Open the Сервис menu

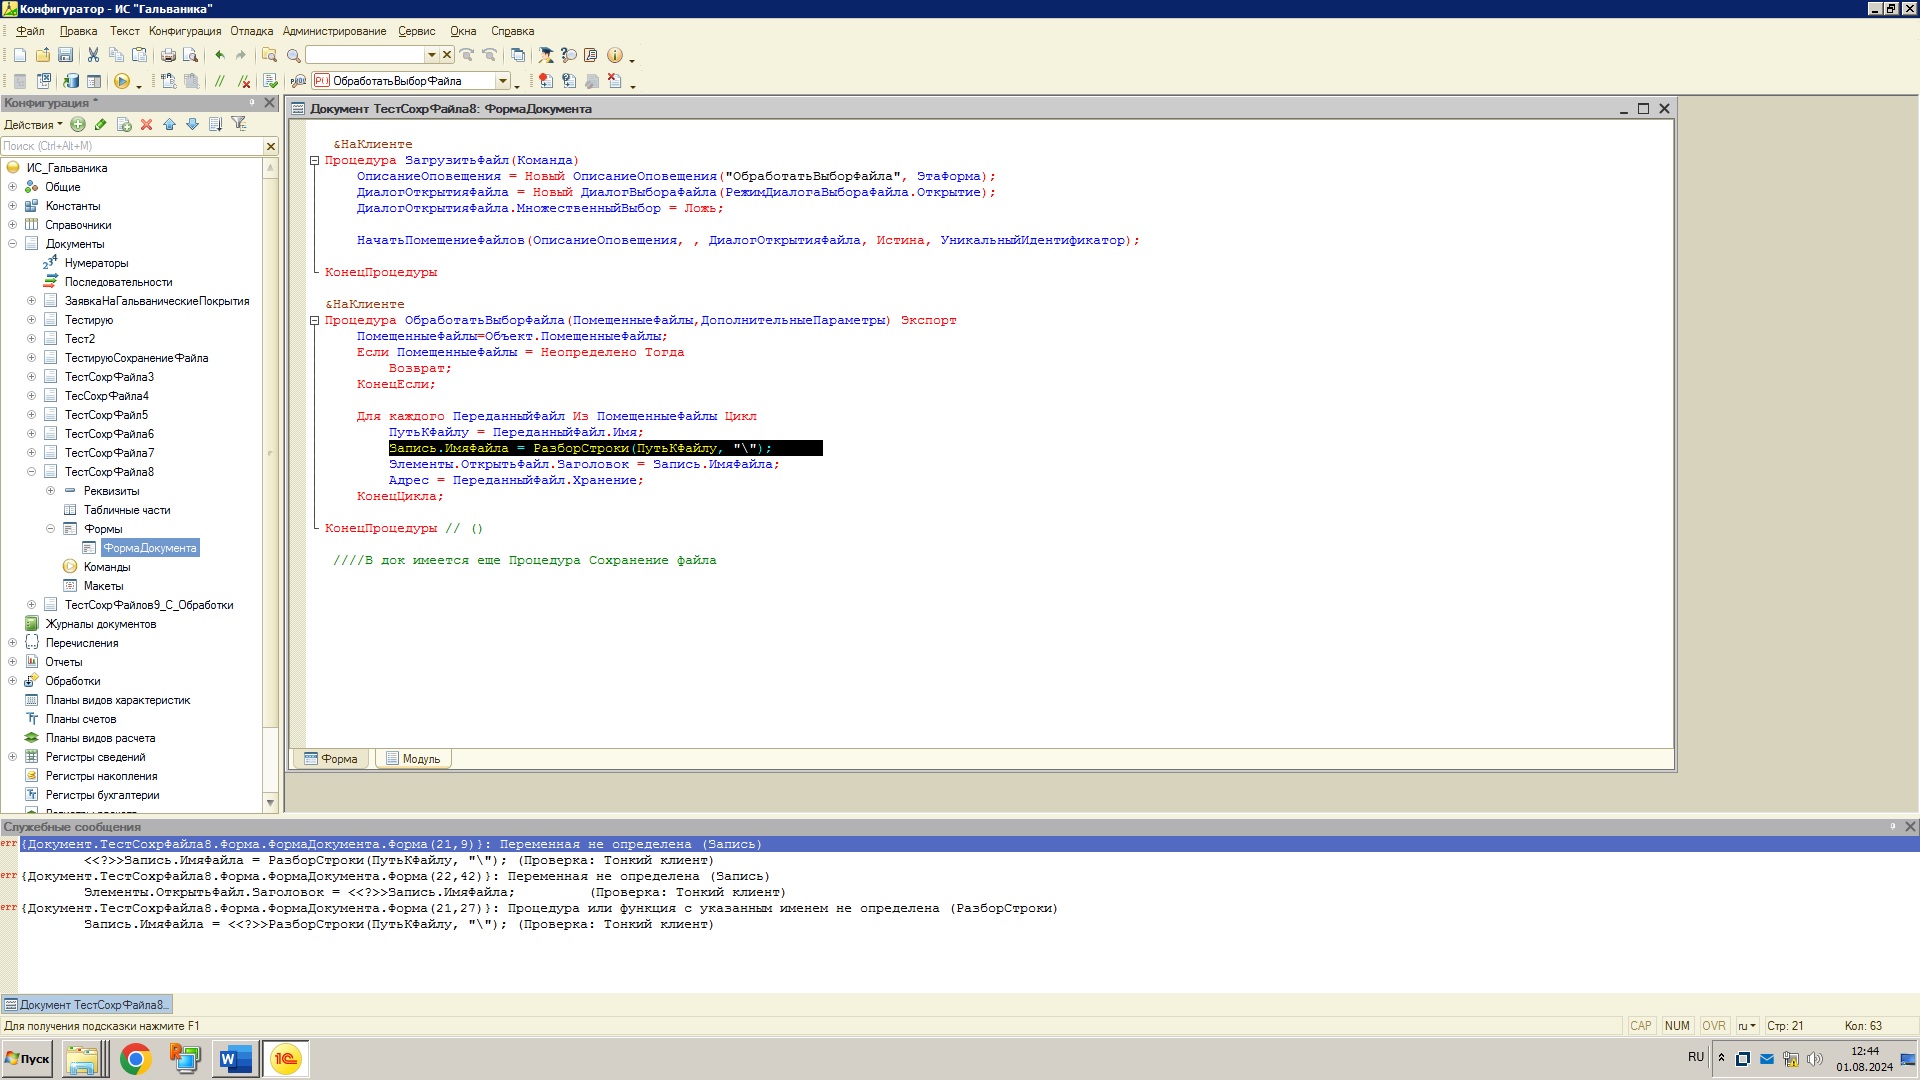(416, 31)
